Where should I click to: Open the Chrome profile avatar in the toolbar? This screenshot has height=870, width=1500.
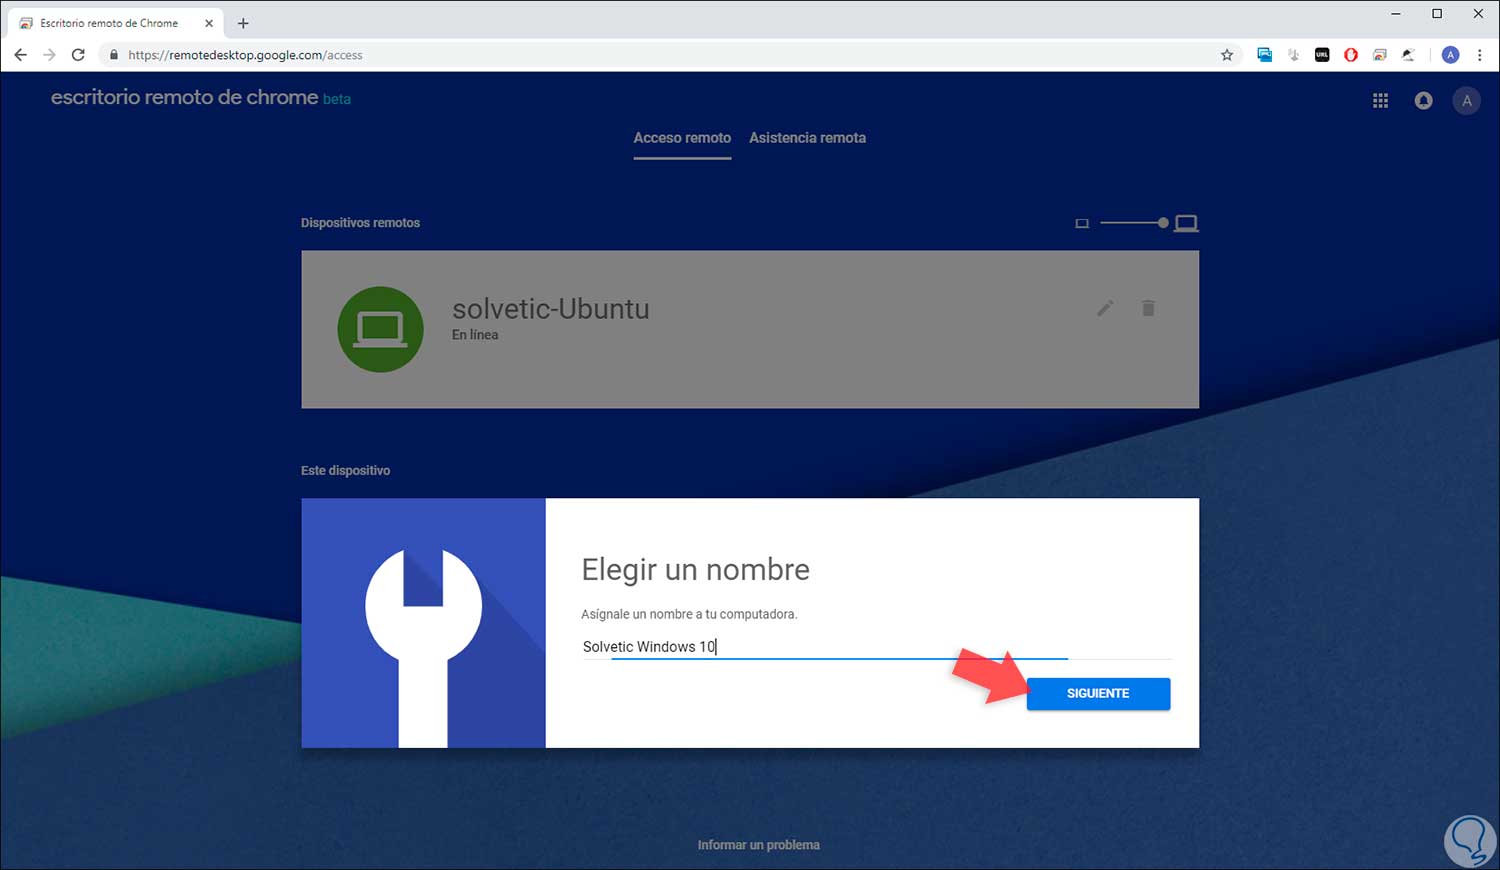tap(1450, 55)
